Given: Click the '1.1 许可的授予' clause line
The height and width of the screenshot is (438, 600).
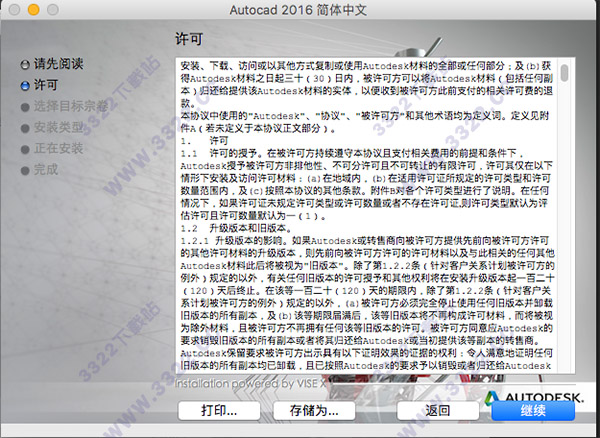Looking at the screenshot, I should pos(352,153).
